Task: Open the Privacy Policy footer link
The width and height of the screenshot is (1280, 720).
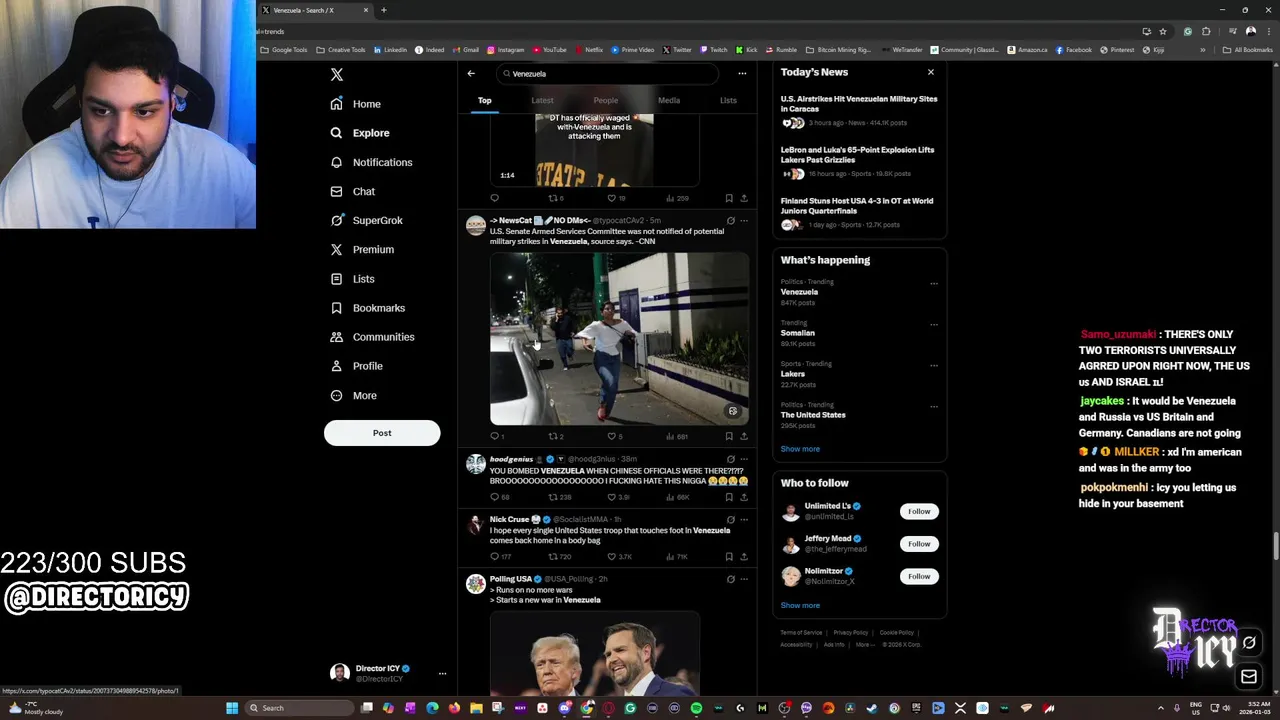Action: tap(851, 633)
